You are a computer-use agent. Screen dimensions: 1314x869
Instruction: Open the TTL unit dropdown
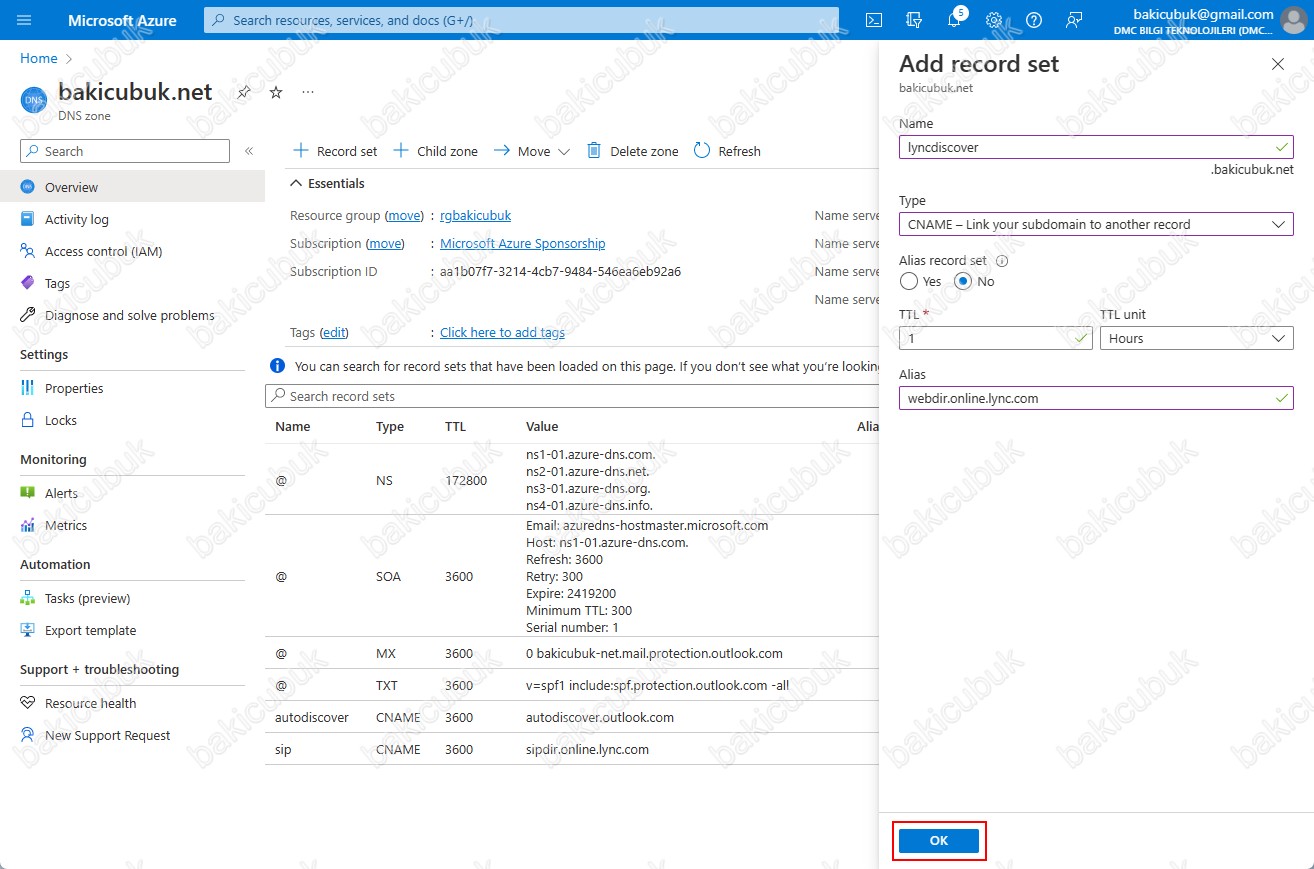pyautogui.click(x=1196, y=338)
